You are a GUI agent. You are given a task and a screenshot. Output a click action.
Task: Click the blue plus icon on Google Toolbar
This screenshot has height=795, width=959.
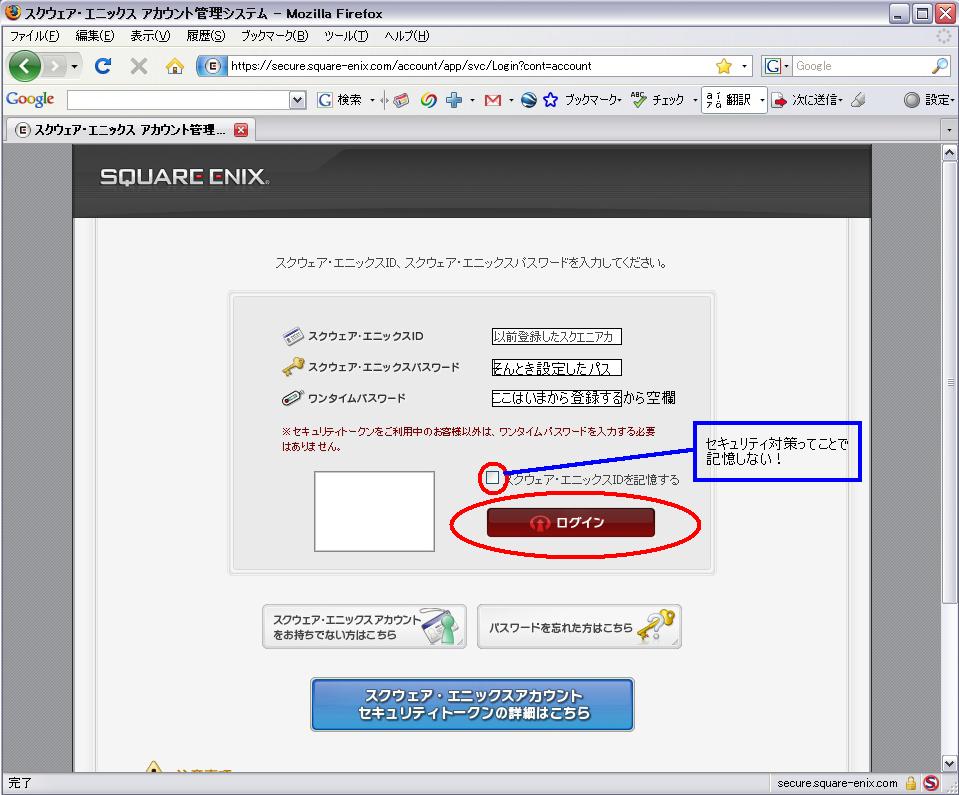point(454,100)
